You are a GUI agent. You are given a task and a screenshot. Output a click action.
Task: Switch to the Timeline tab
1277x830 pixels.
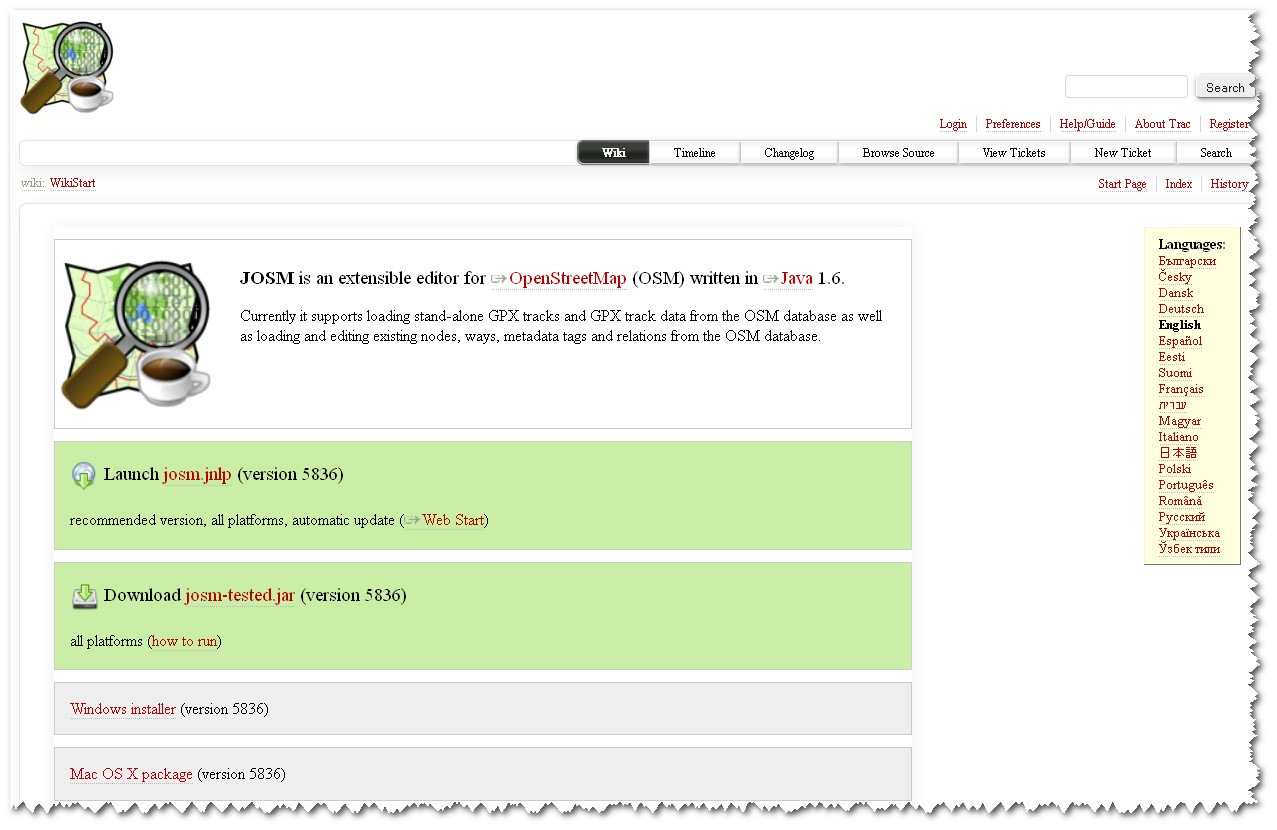[694, 153]
